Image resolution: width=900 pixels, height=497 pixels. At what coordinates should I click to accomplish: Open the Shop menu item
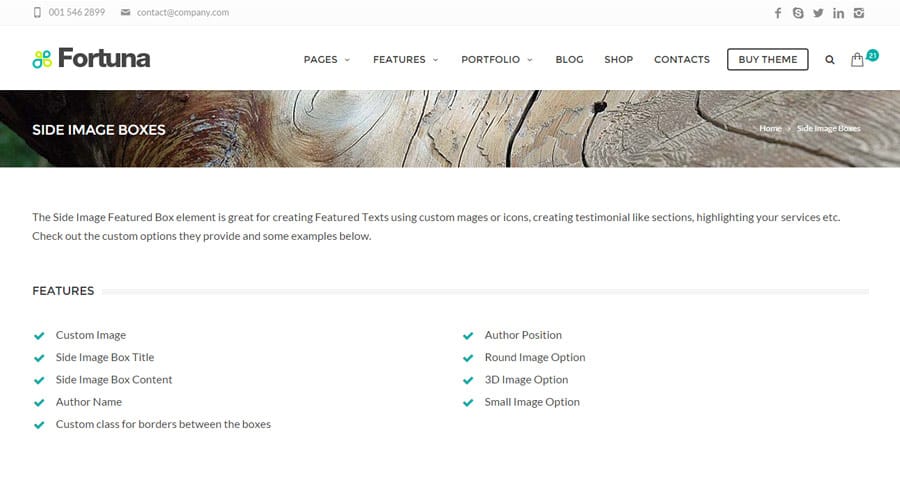coord(618,60)
